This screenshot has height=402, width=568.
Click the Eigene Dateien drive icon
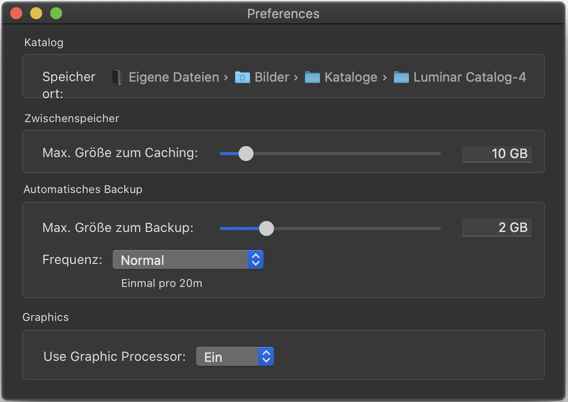coord(117,77)
